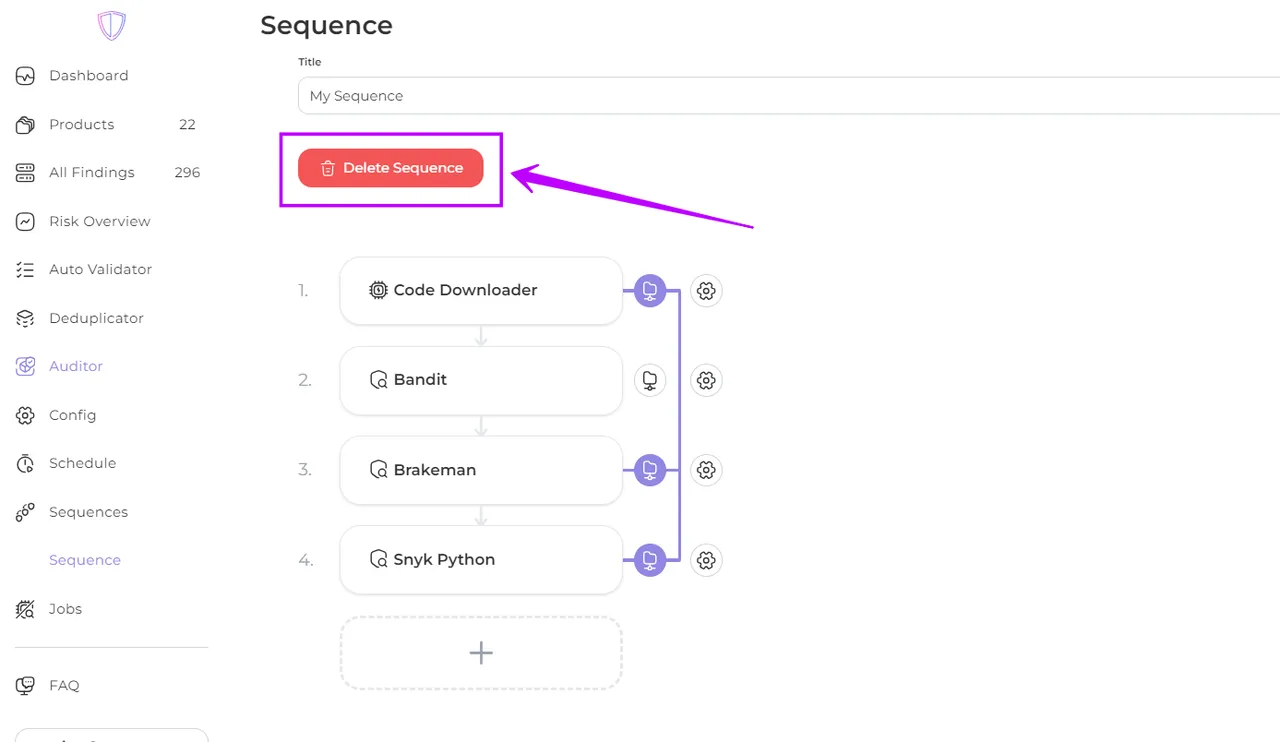
Task: Open settings gear for Brakeman step
Action: coord(706,470)
